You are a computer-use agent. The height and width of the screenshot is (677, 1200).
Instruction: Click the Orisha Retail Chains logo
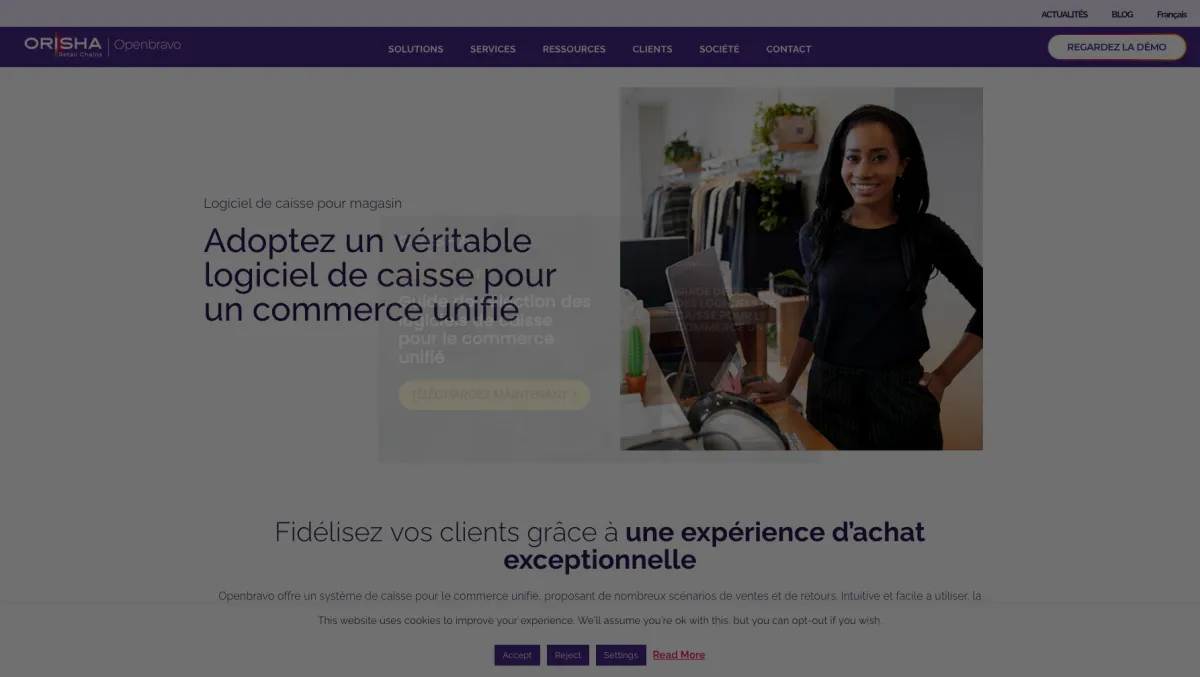click(x=63, y=46)
